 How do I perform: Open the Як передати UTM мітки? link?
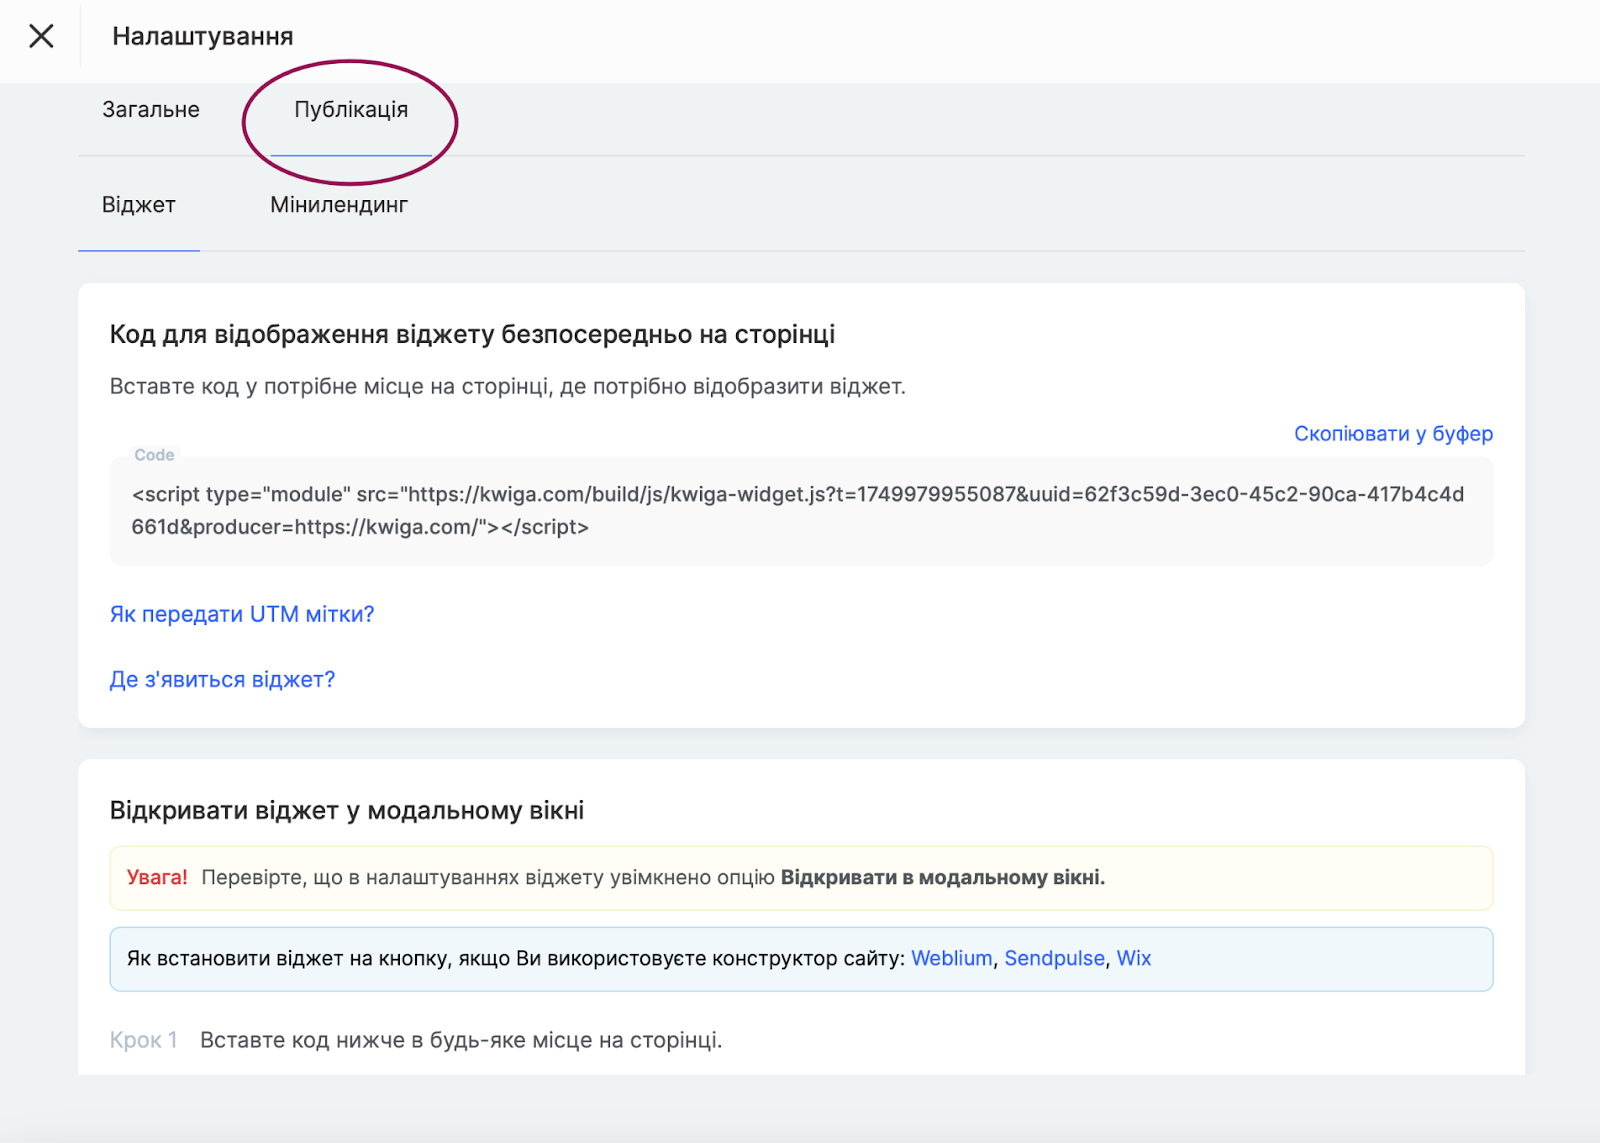coord(242,614)
